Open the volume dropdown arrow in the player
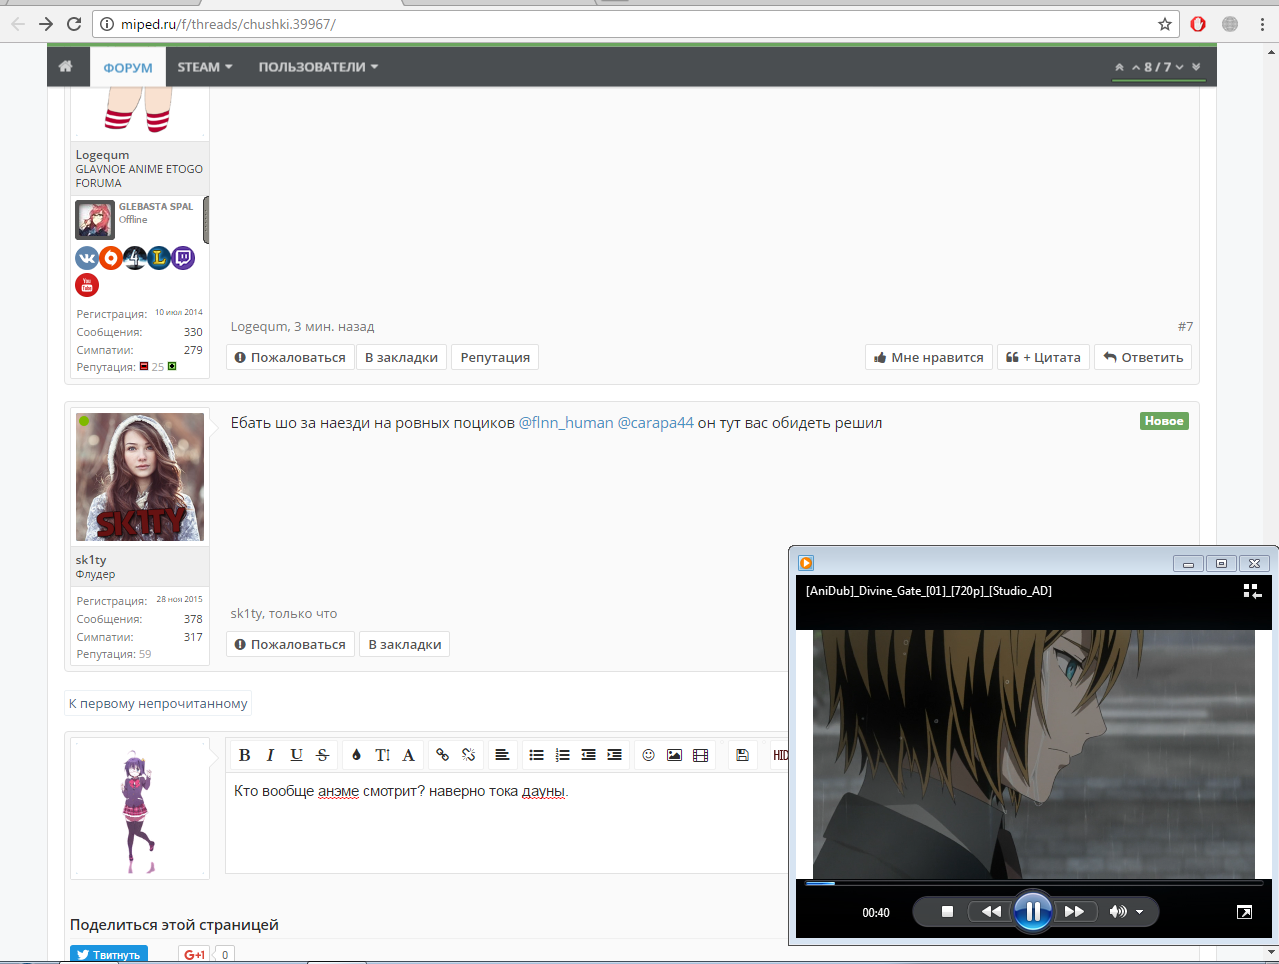The height and width of the screenshot is (964, 1279). coord(1139,912)
